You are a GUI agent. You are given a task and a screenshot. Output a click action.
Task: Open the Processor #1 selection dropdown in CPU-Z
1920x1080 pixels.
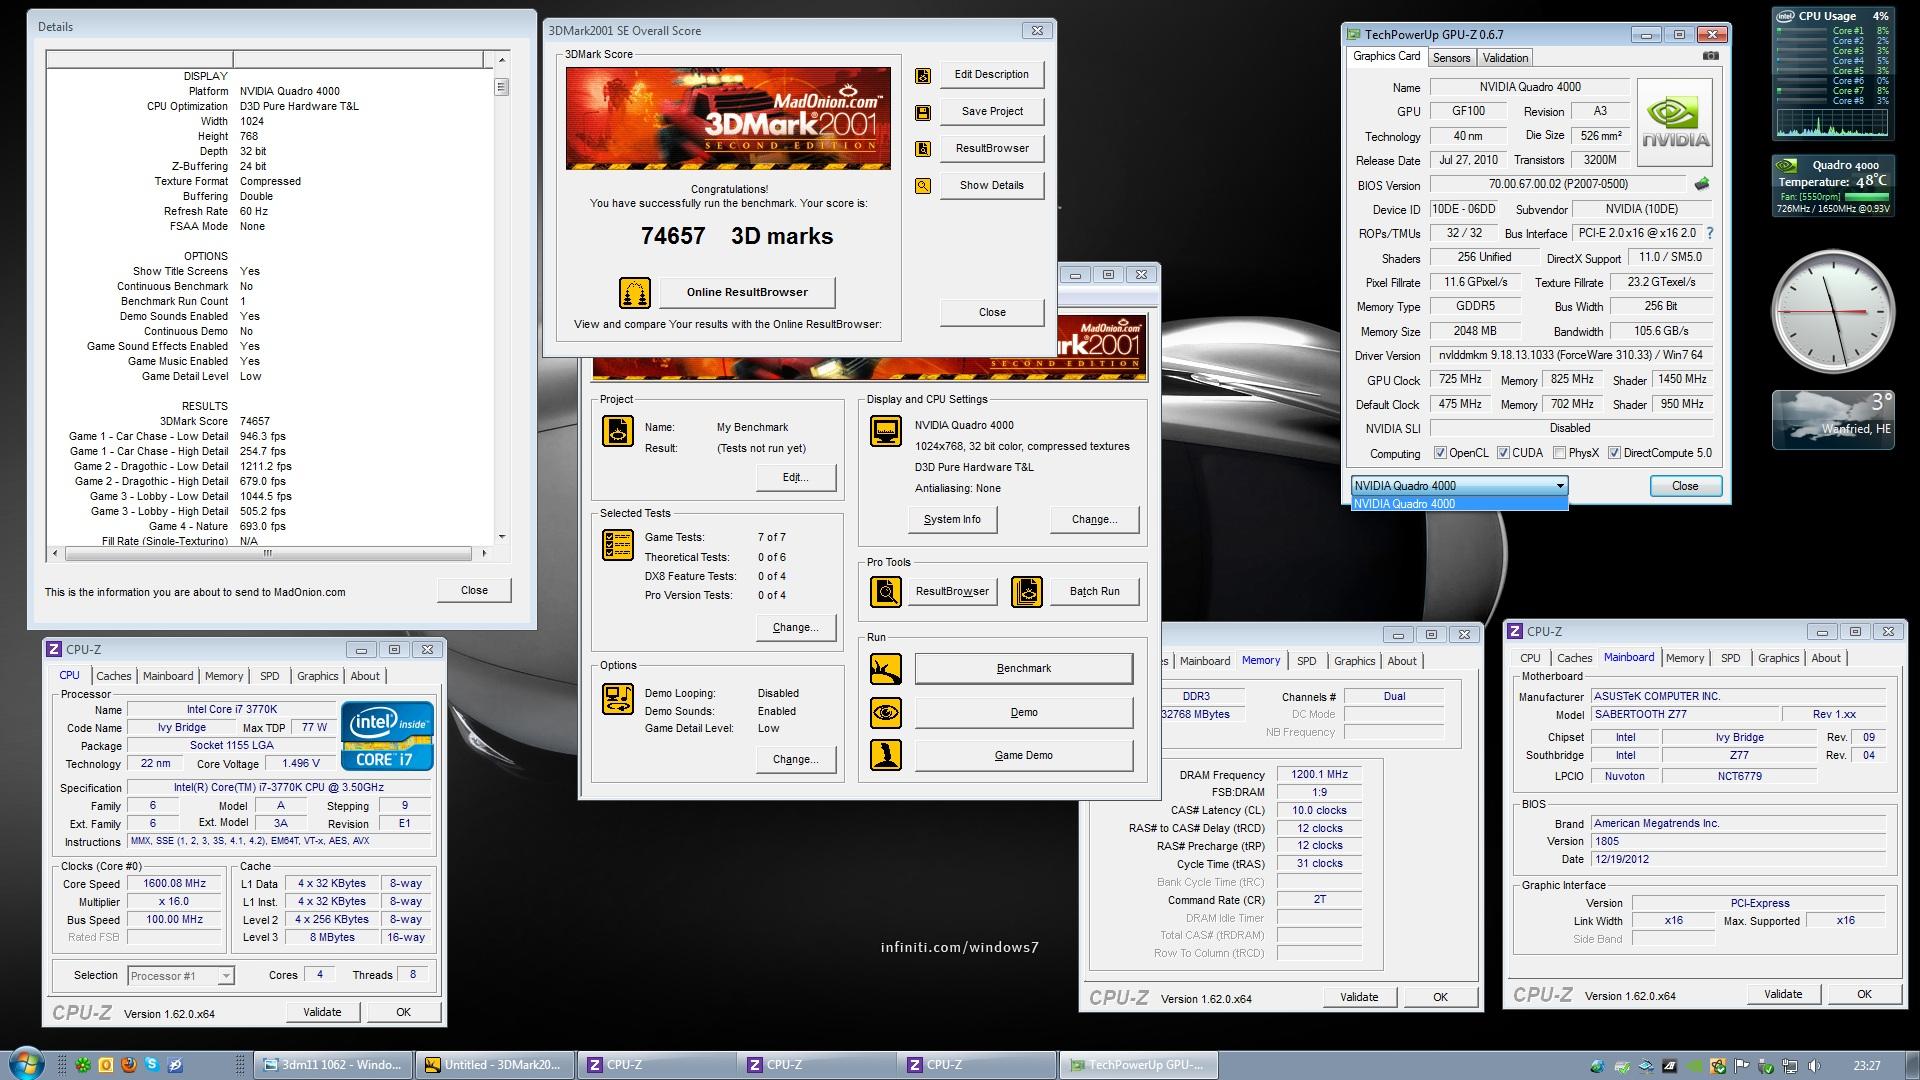point(180,976)
